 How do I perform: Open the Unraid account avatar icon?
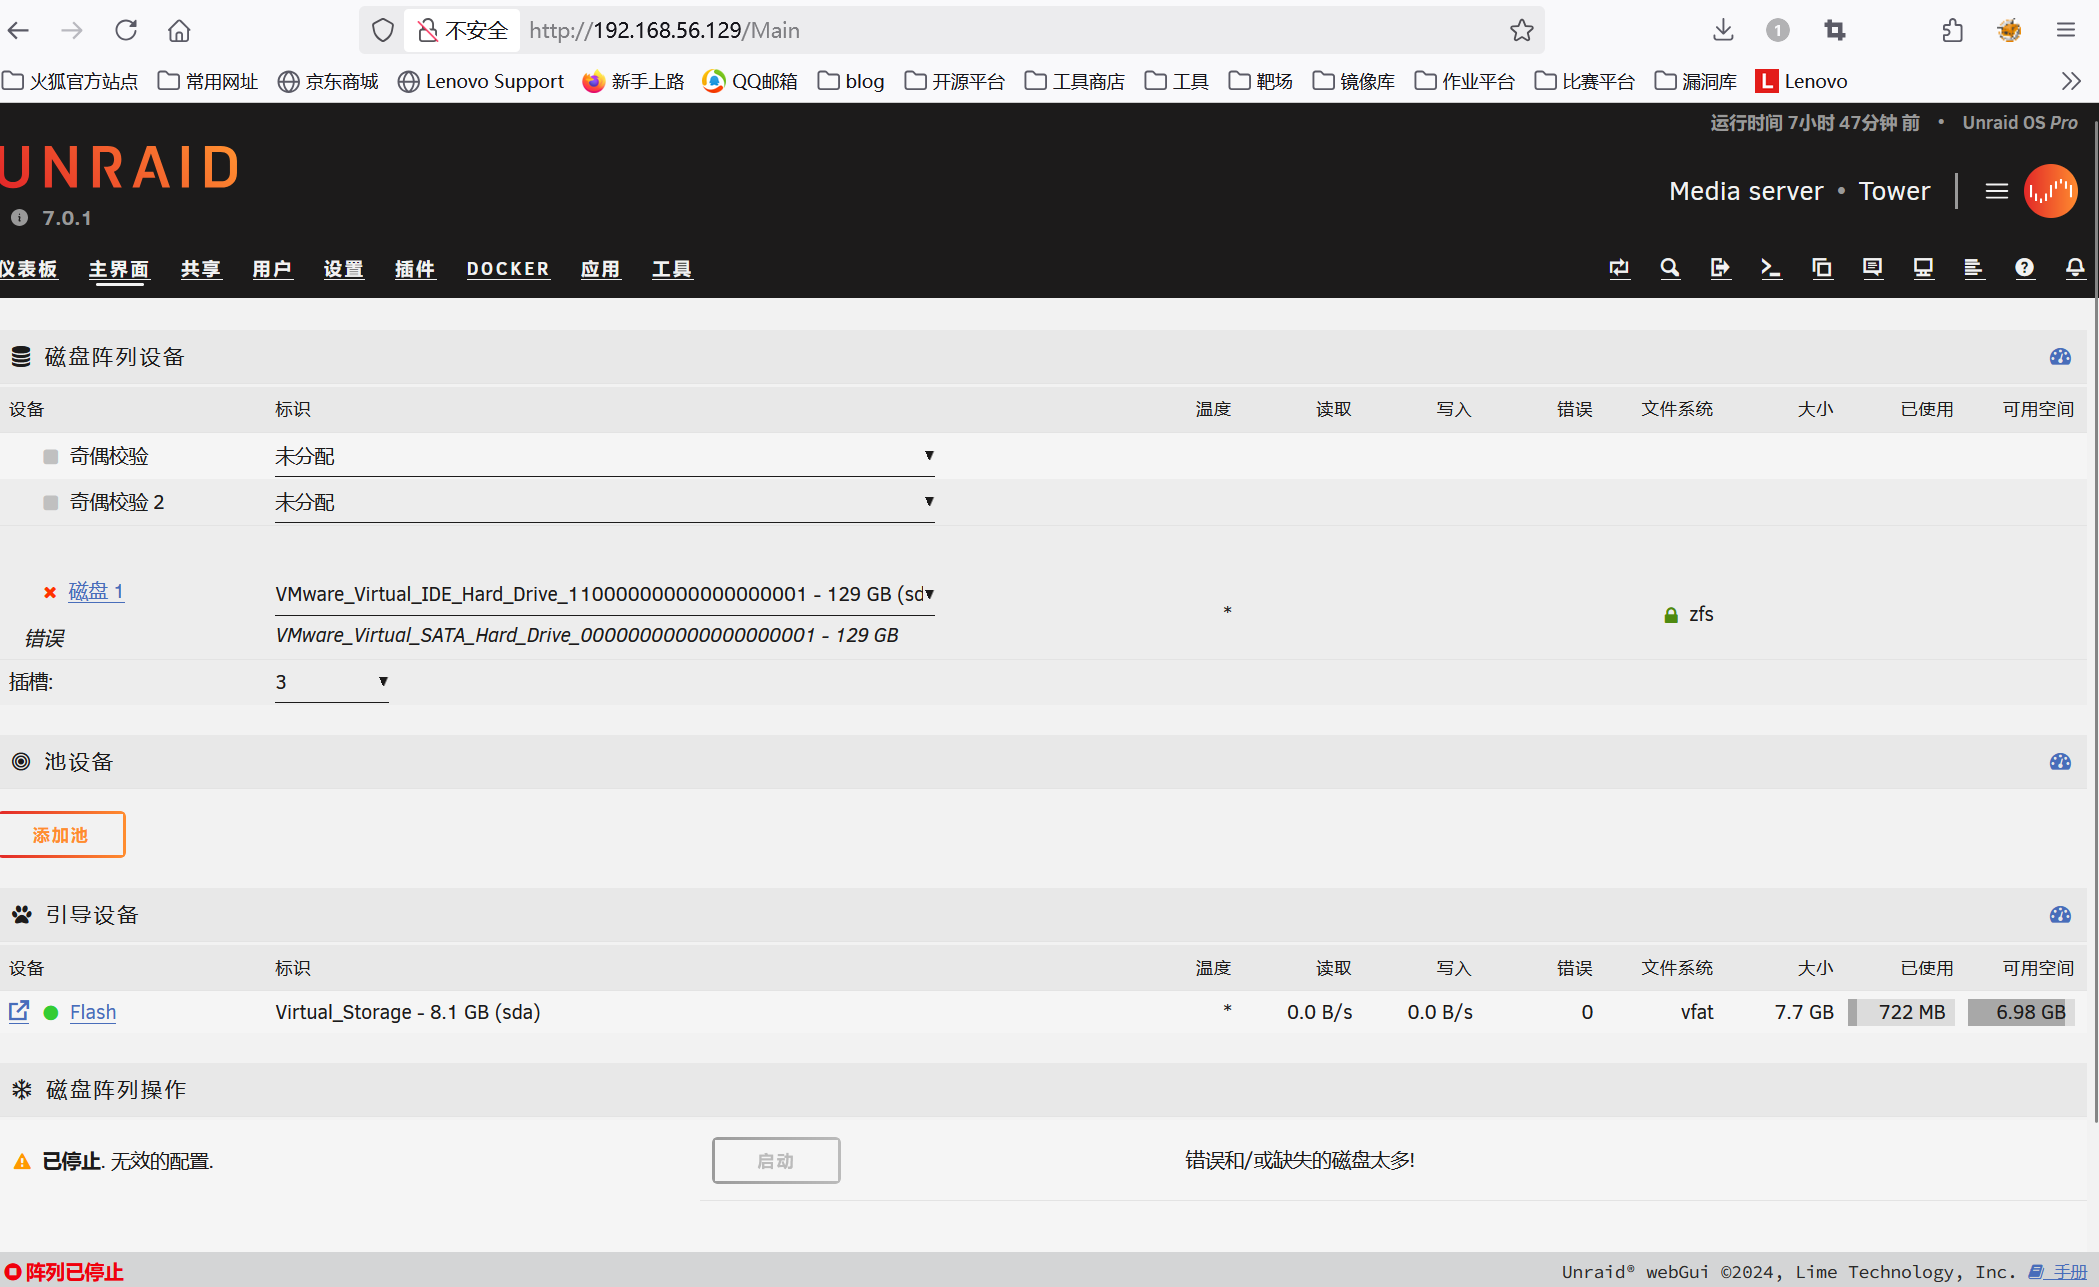(x=2050, y=191)
